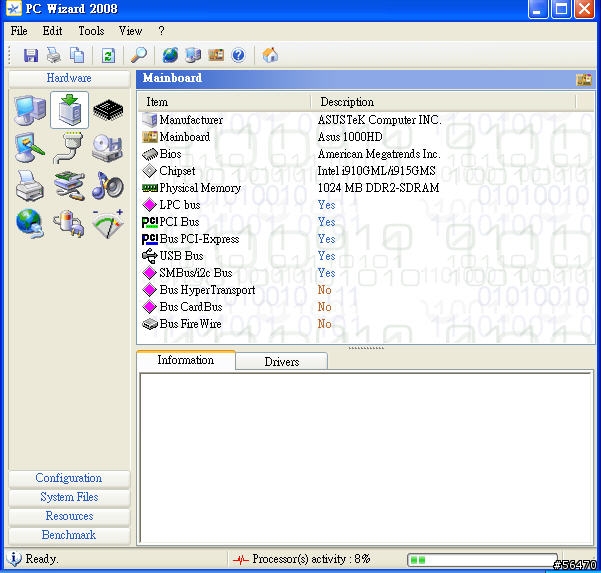Open the Tools menu
The width and height of the screenshot is (601, 573).
pyautogui.click(x=91, y=31)
